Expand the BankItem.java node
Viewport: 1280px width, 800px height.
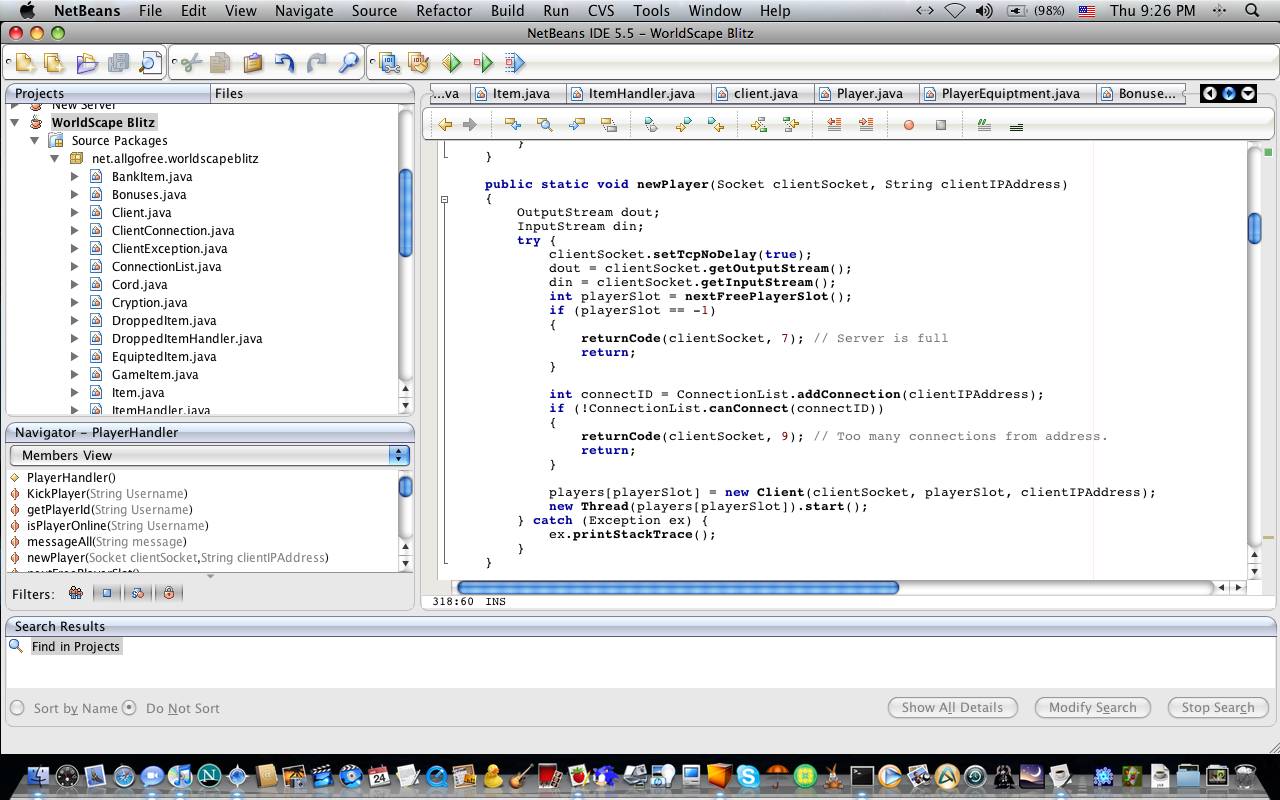[x=75, y=176]
